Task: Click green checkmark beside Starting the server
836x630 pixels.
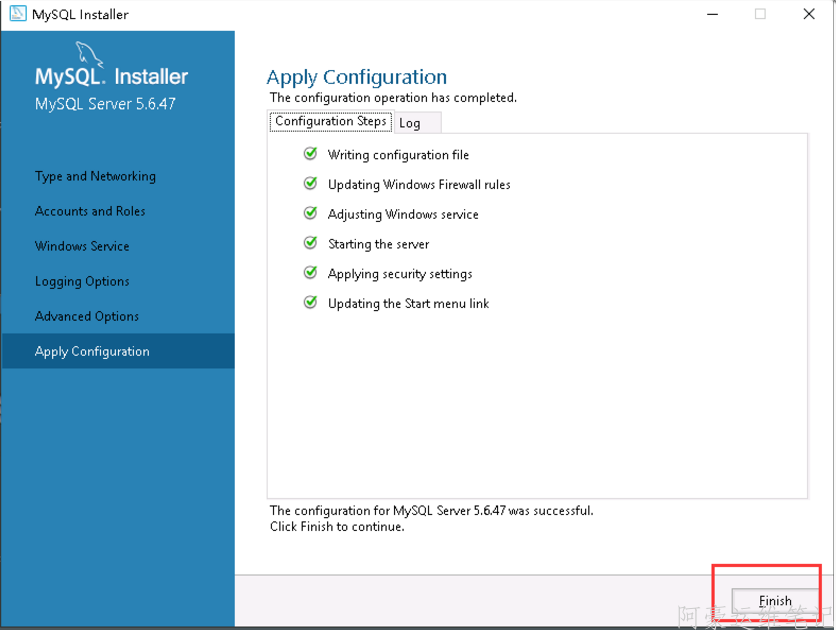Action: coord(310,243)
